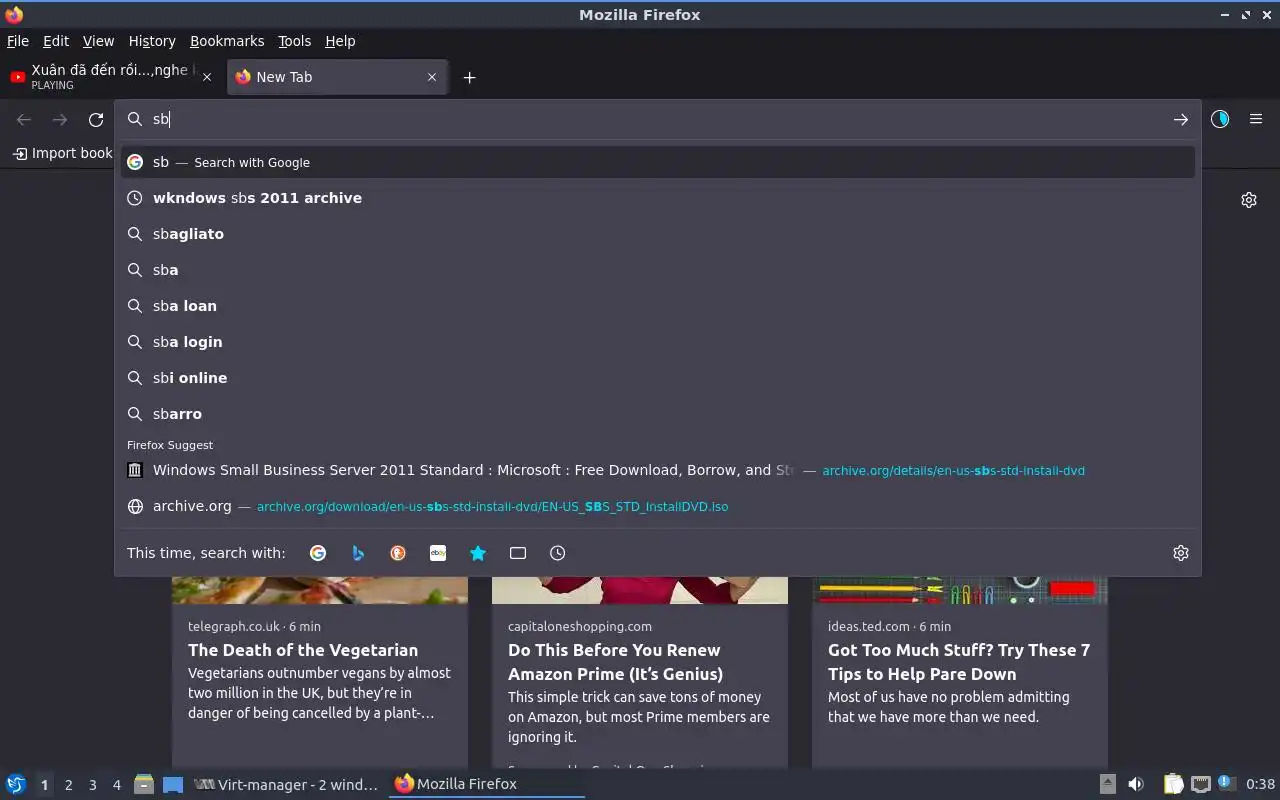1280x800 pixels.
Task: Open the Edit menu
Action: click(56, 41)
